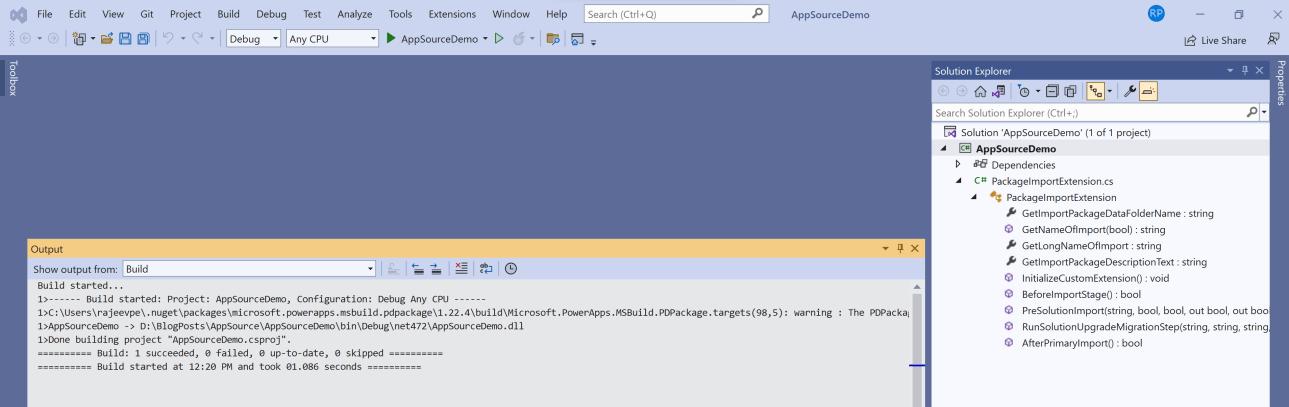Screen dimensions: 1289x407
Task: Expand the Dependencies tree node
Action: [958, 165]
